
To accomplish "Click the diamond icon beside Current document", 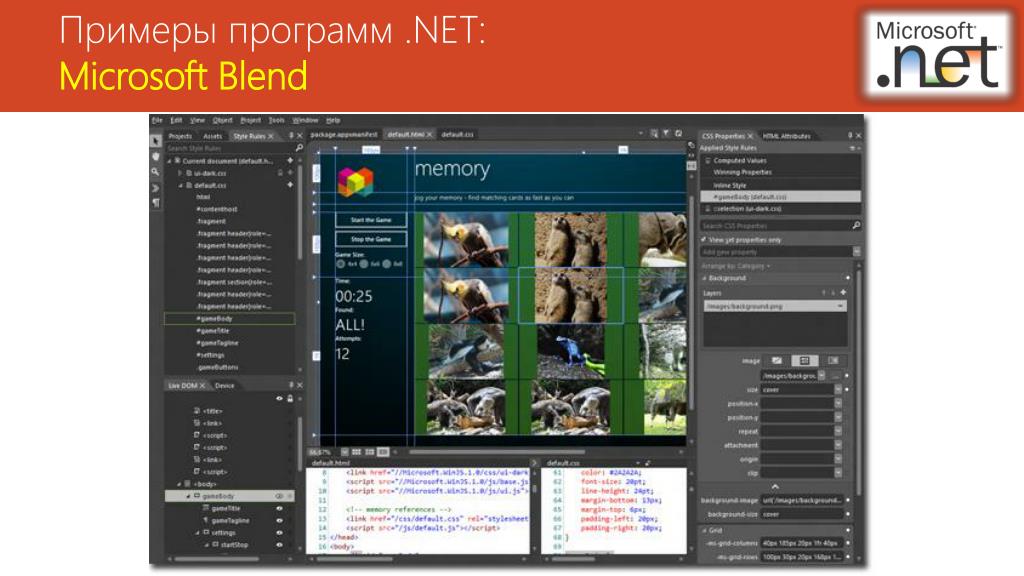I will click(290, 161).
